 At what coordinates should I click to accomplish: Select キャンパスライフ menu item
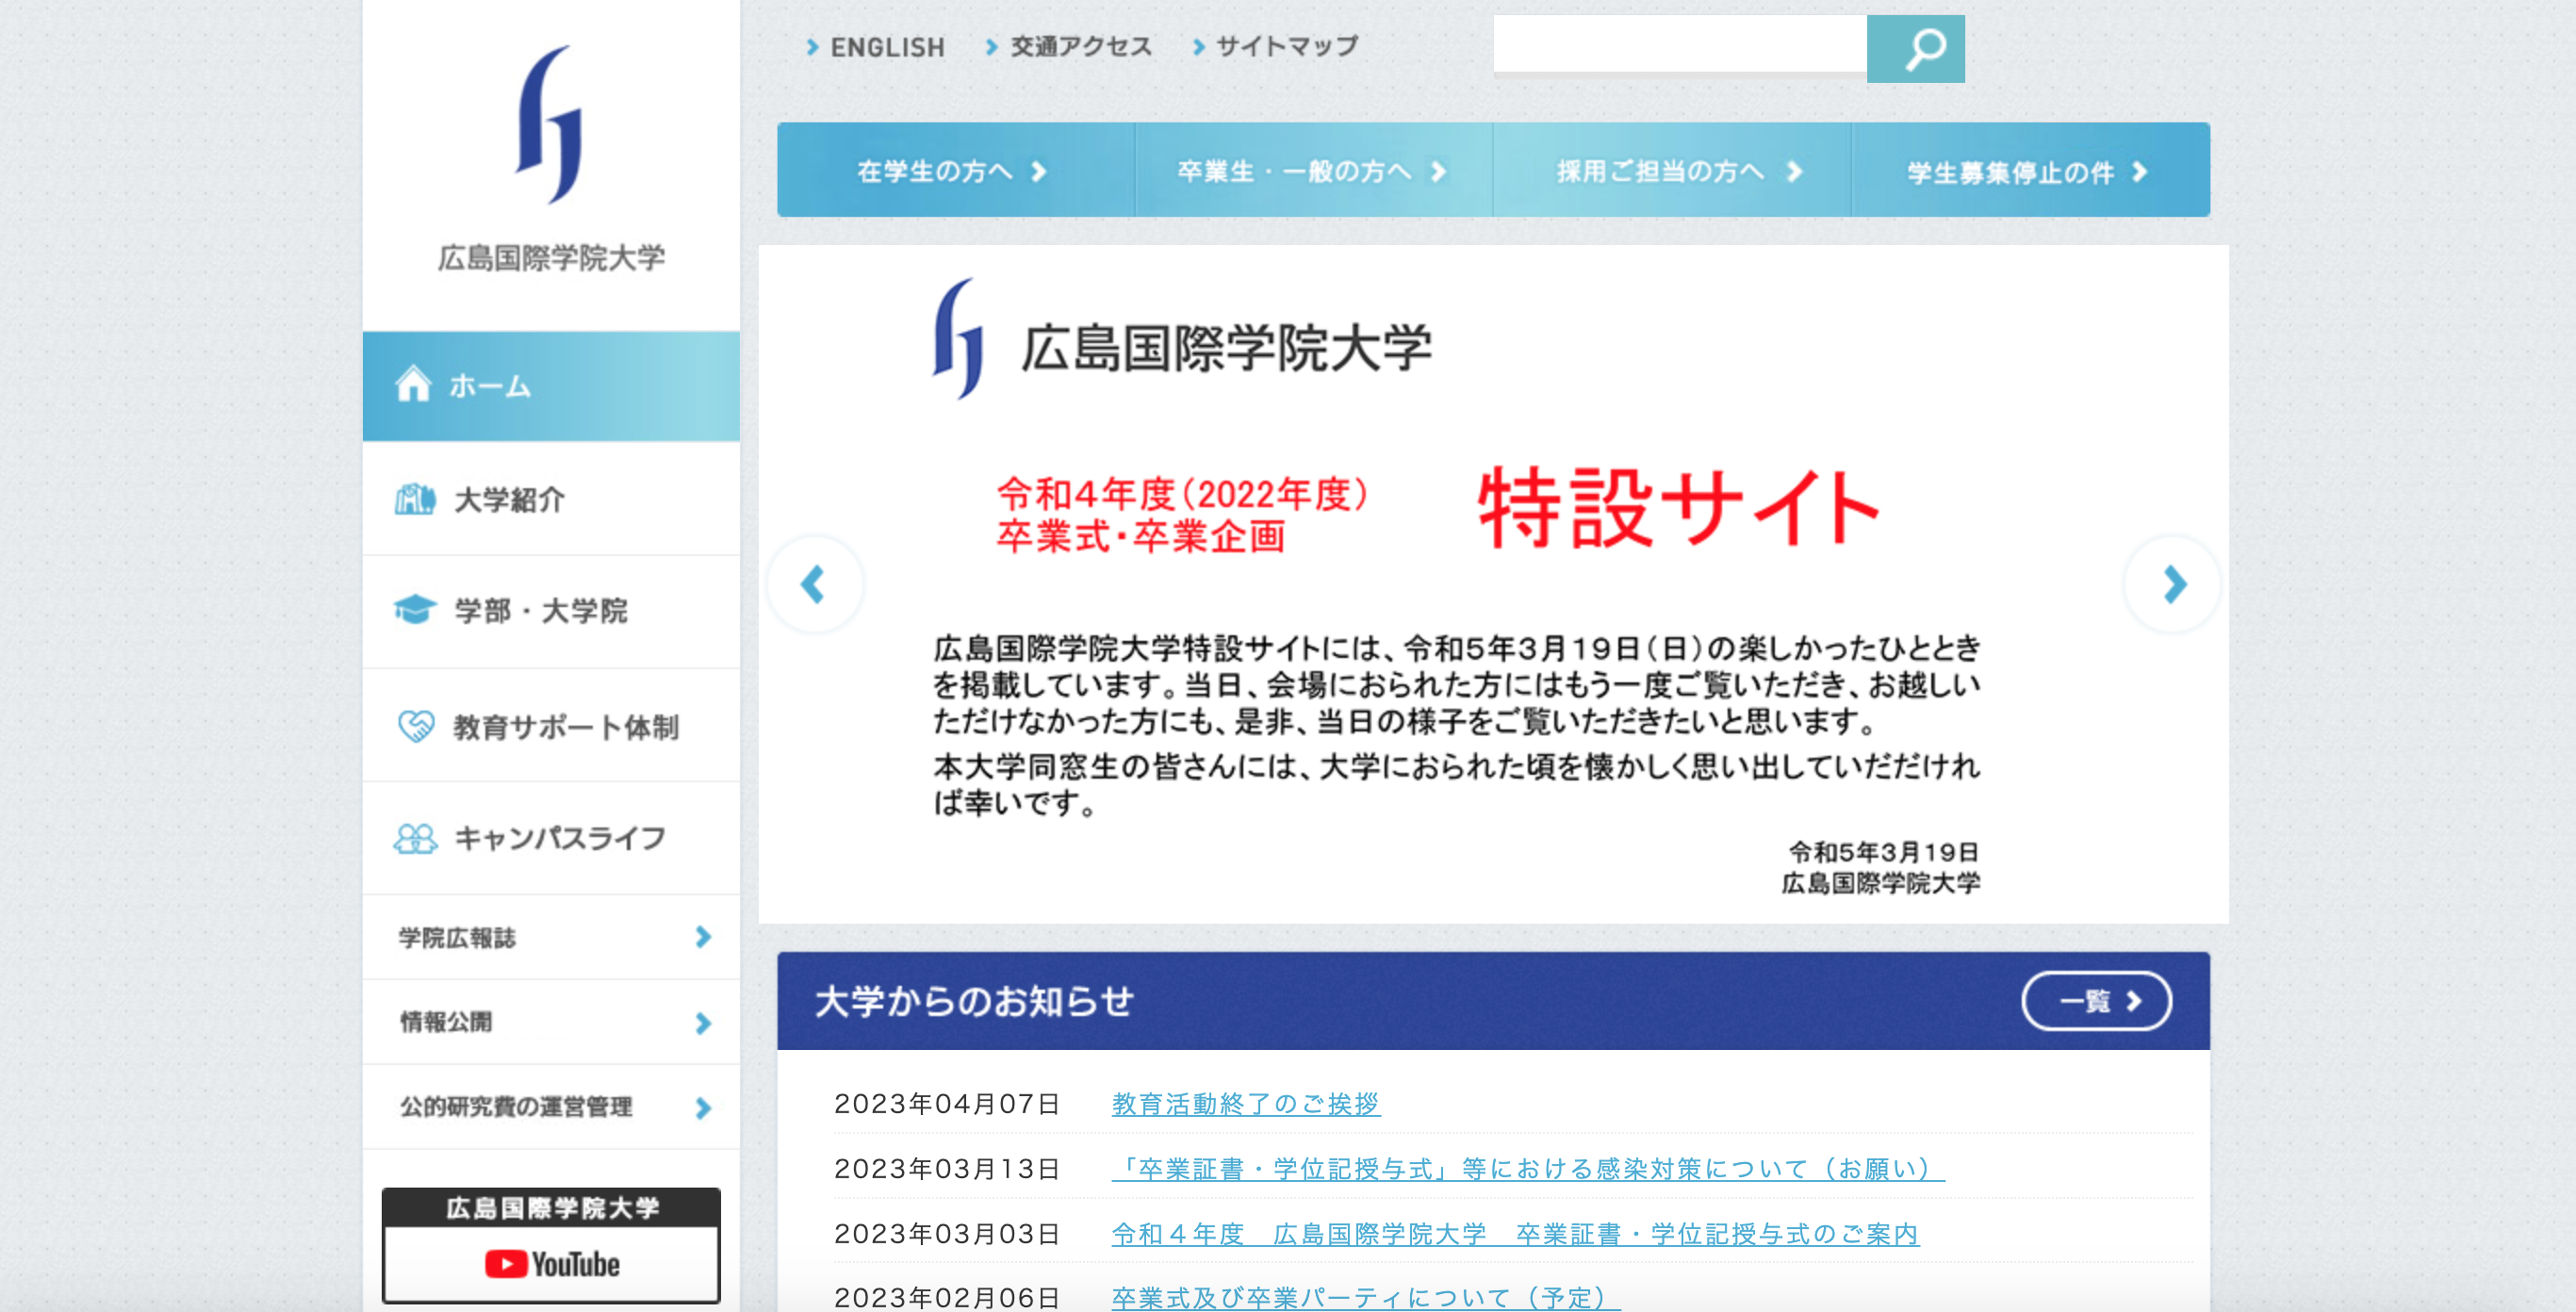tap(551, 838)
